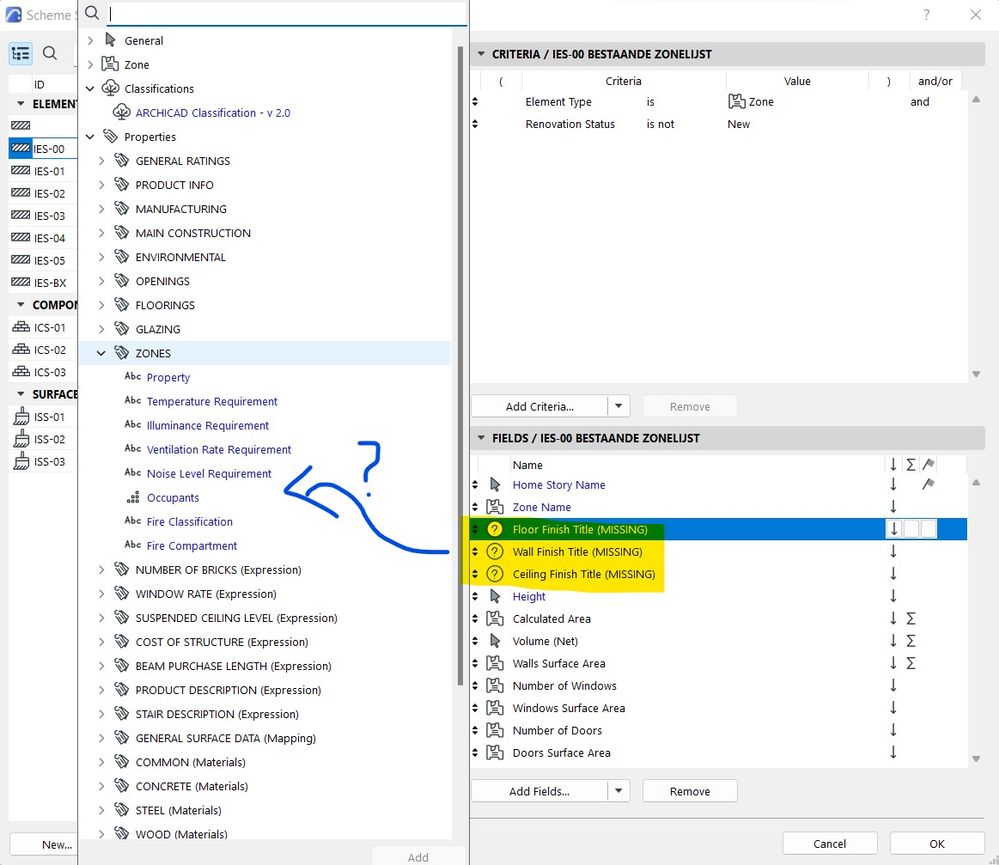
Task: Select tree view icon in scheme list
Action: [20, 54]
